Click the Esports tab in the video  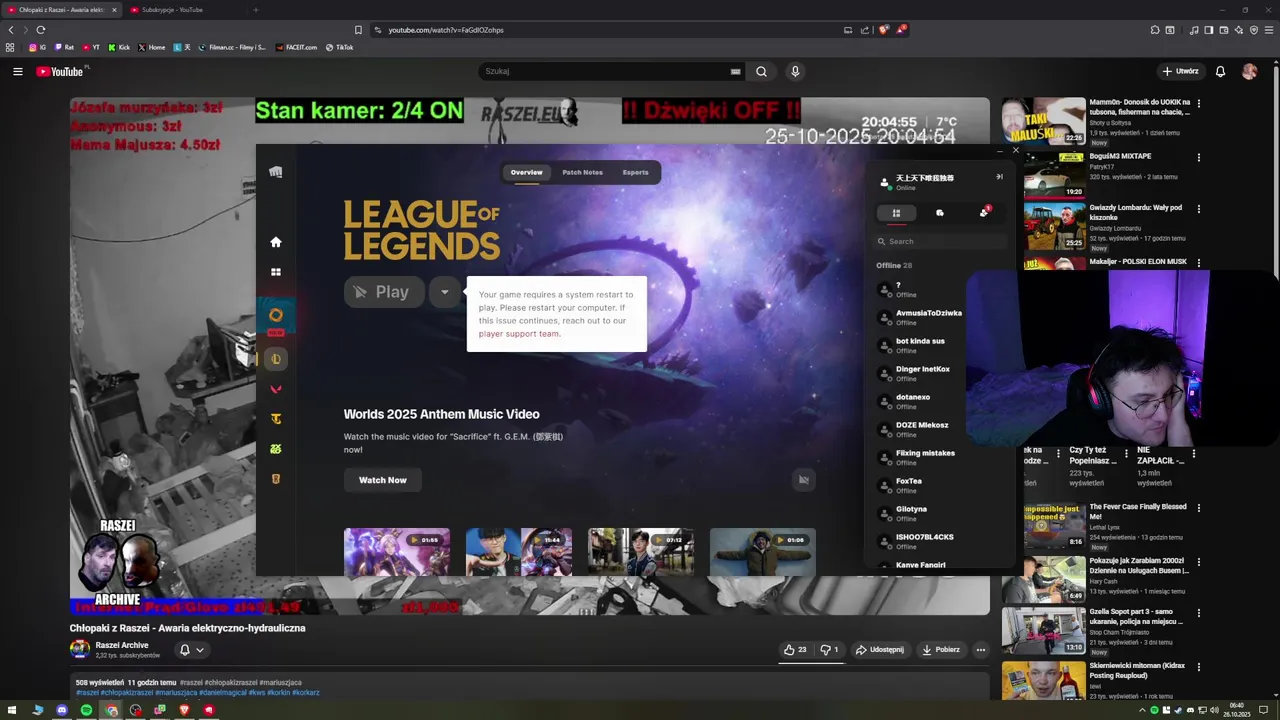tap(635, 172)
